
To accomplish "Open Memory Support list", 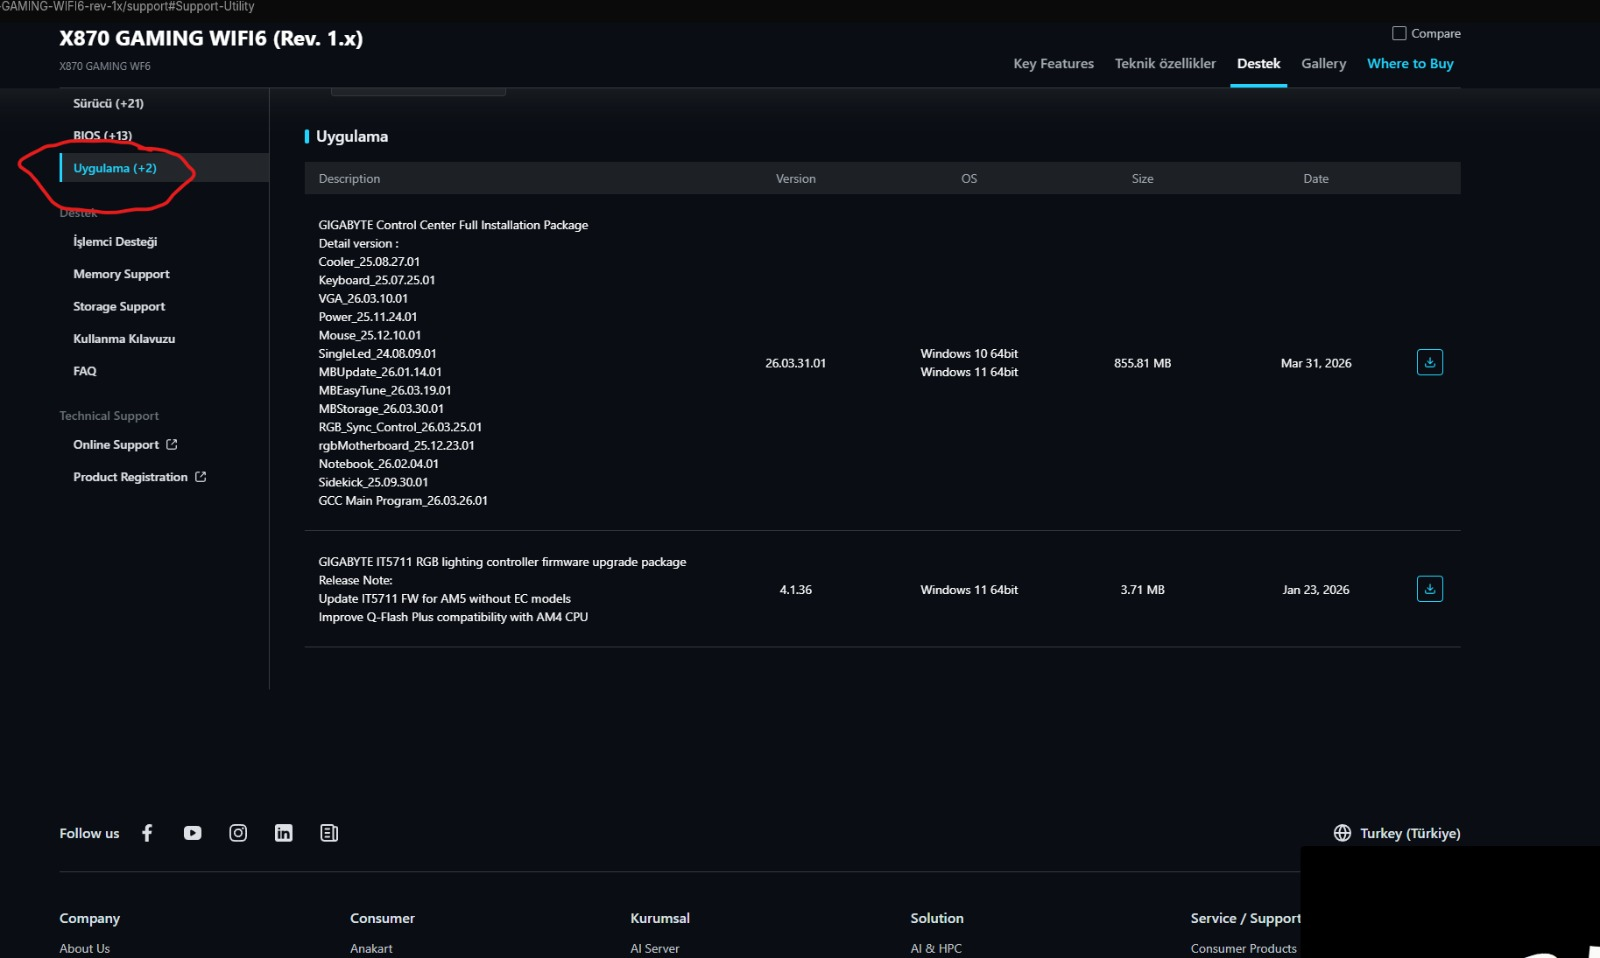I will pyautogui.click(x=121, y=274).
